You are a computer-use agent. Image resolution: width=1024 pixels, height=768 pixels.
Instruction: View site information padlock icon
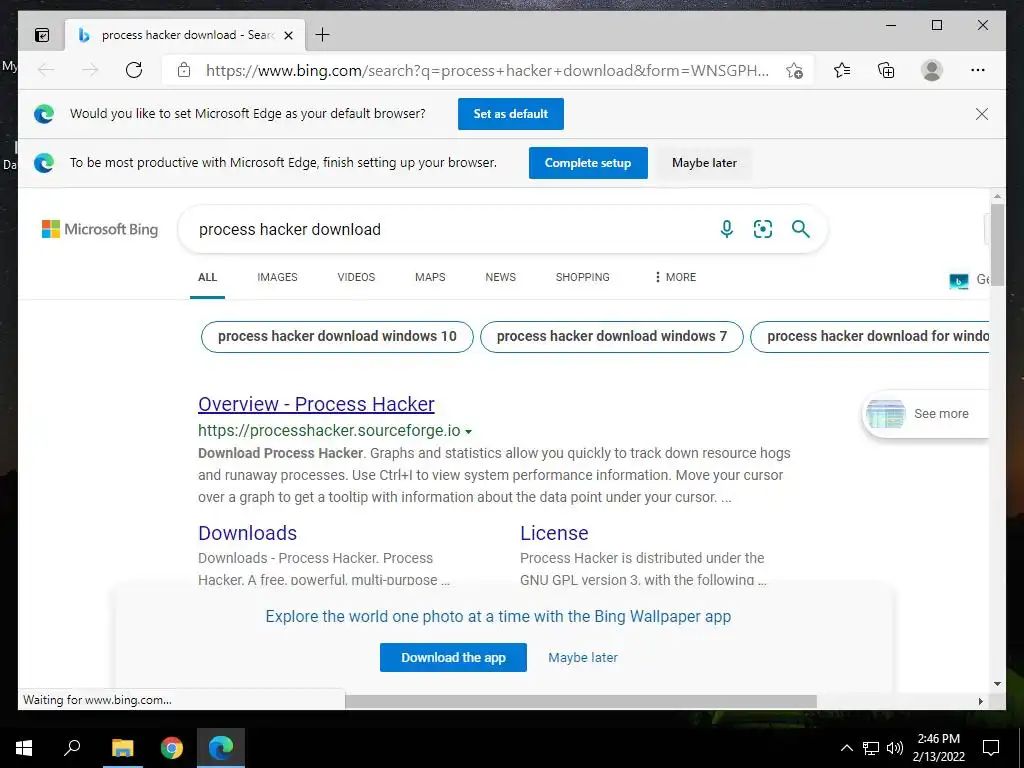pos(184,70)
